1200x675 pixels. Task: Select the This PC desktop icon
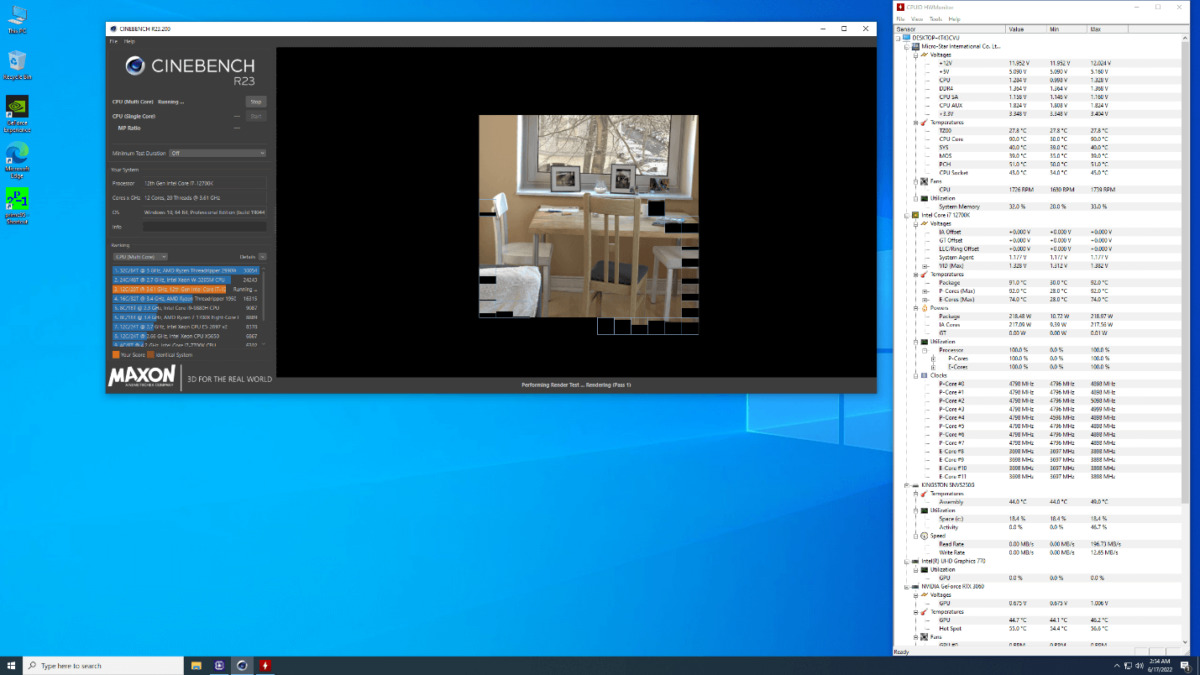(x=17, y=19)
